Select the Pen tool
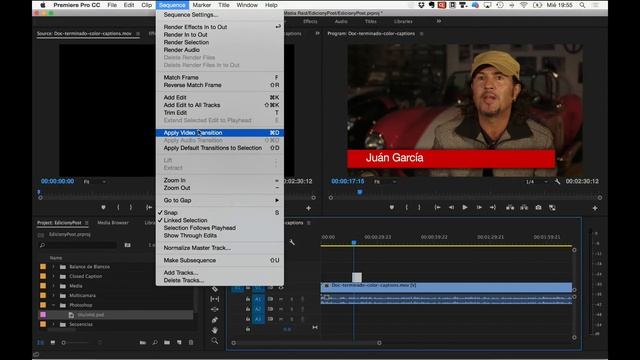 (x=215, y=320)
